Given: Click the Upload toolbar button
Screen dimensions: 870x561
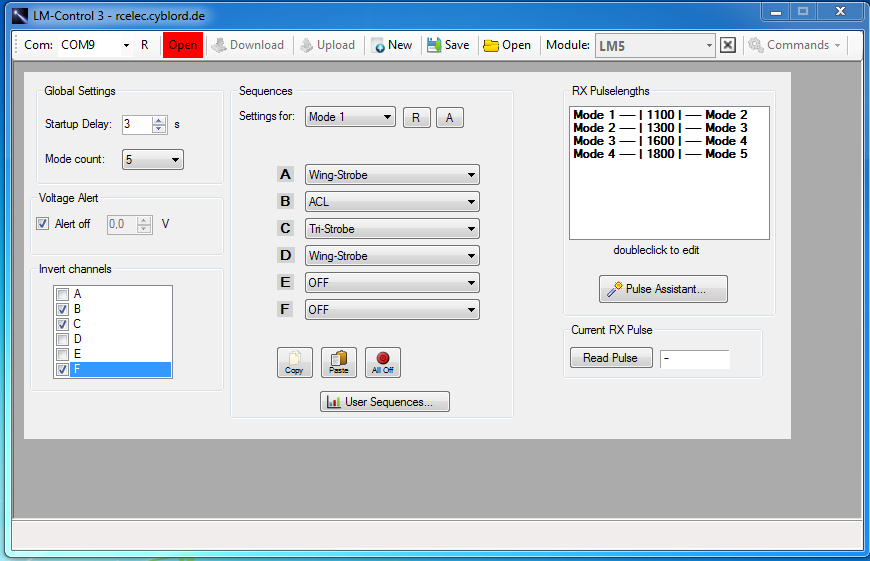Looking at the screenshot, I should click(x=327, y=45).
